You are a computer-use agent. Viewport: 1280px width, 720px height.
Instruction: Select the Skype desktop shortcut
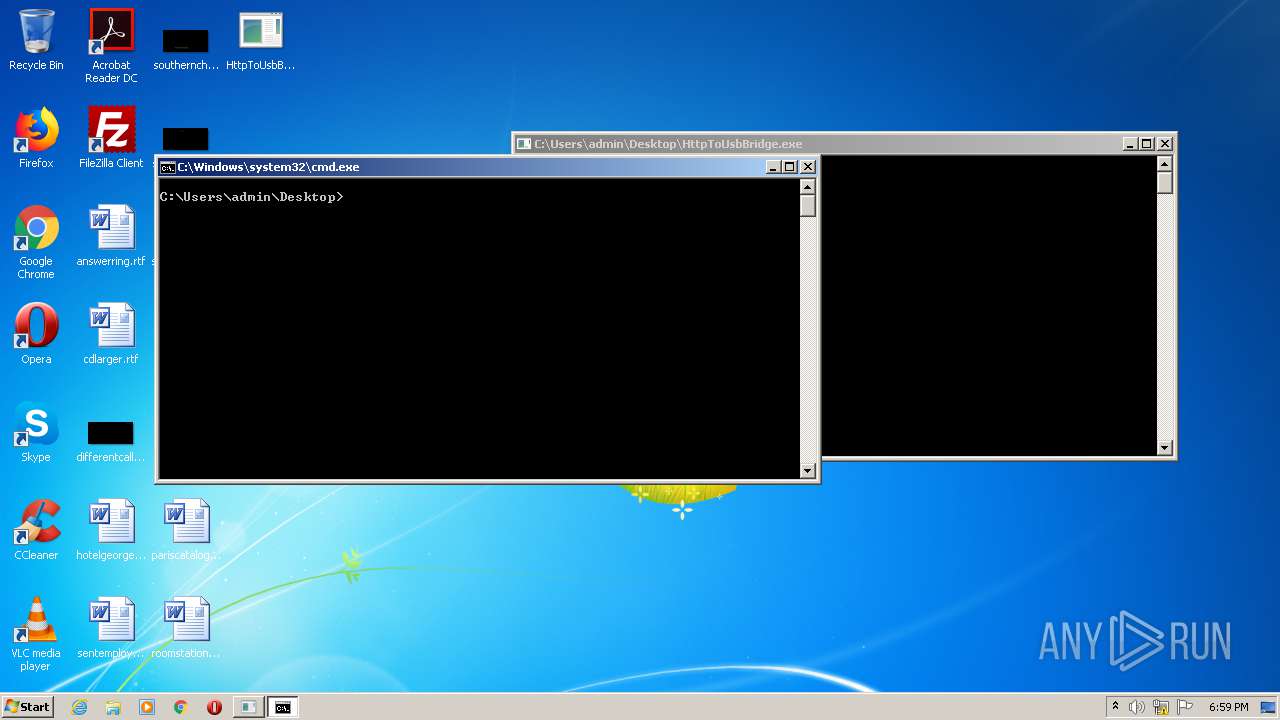(36, 432)
